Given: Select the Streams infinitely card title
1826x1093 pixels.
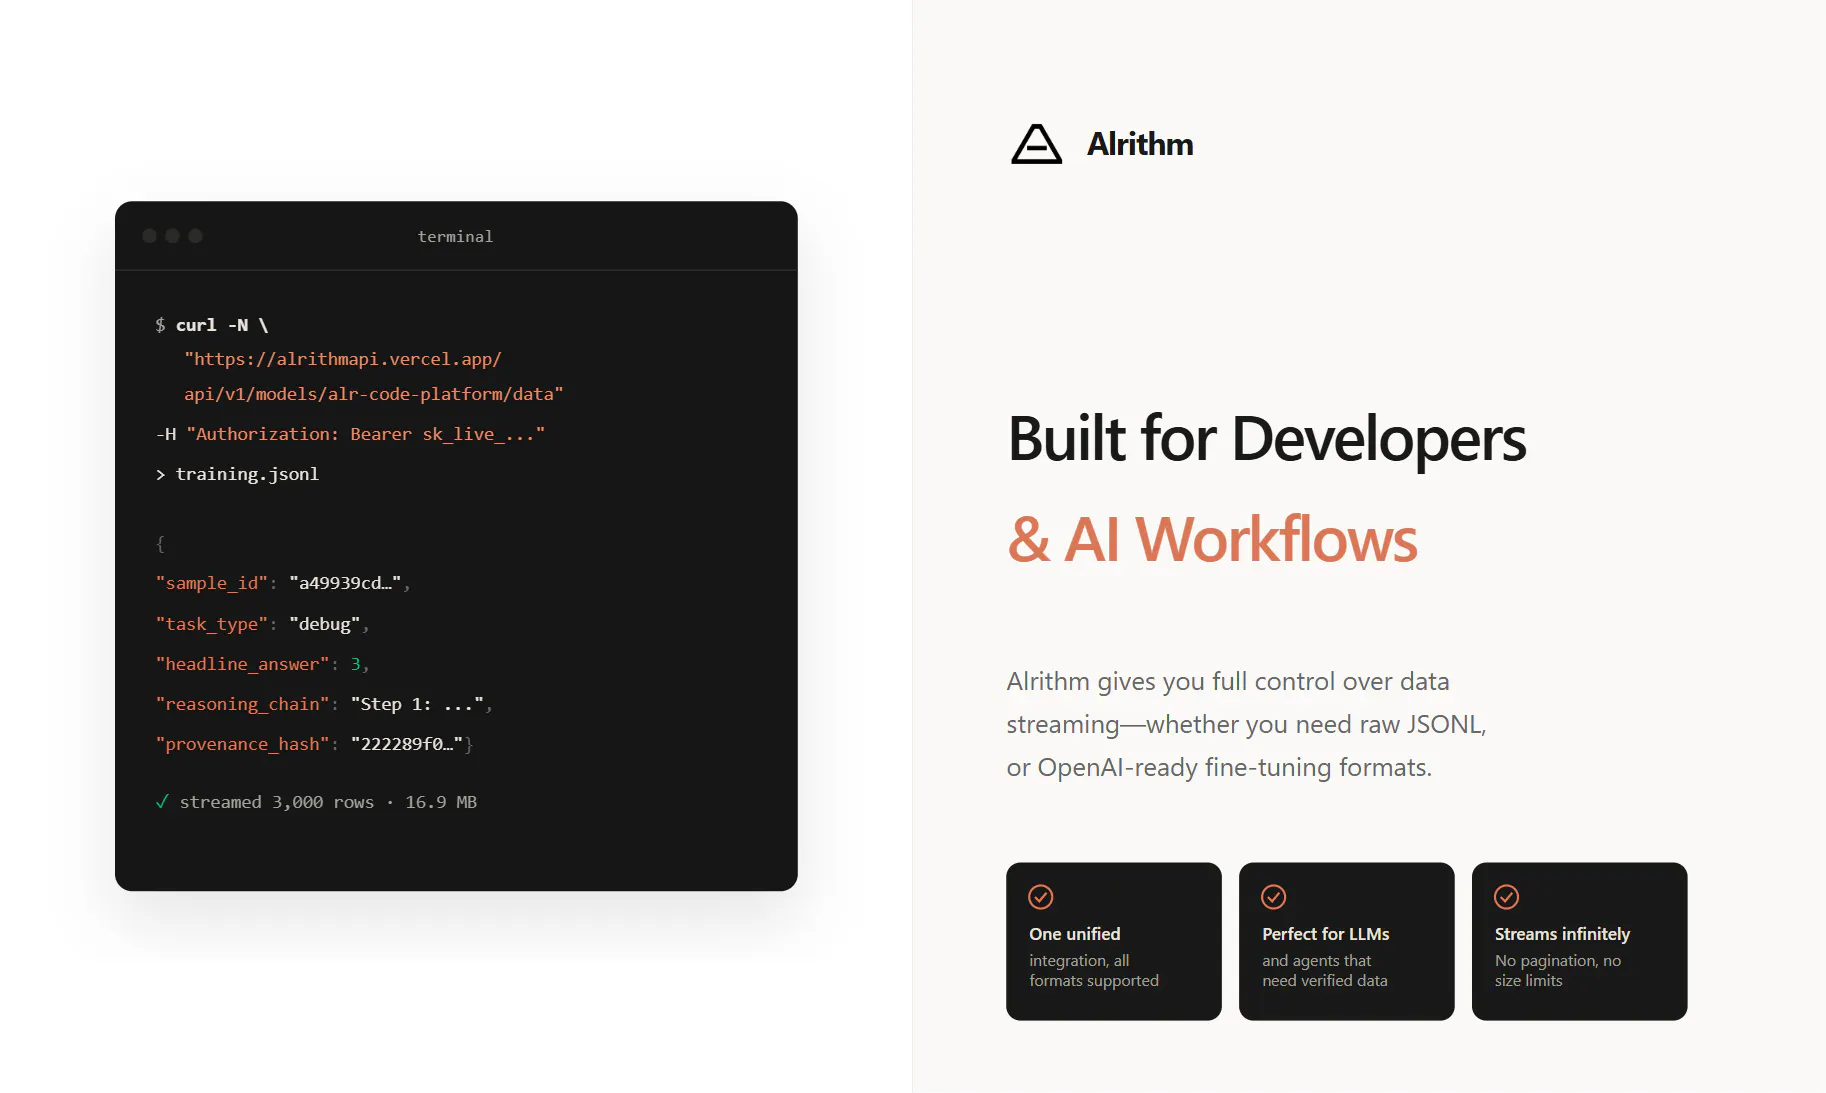Looking at the screenshot, I should point(1562,934).
